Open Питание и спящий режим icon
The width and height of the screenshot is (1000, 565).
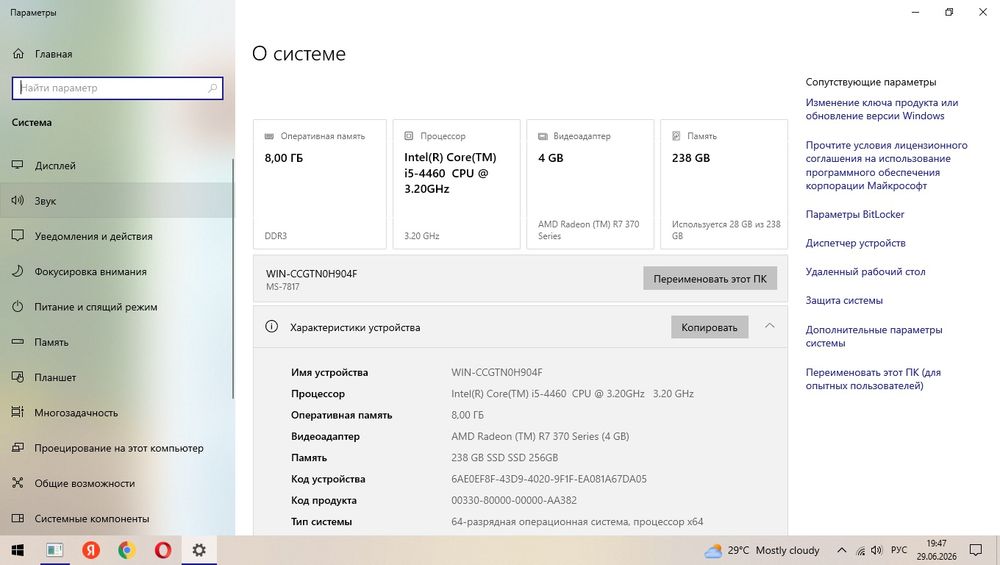[x=18, y=307]
